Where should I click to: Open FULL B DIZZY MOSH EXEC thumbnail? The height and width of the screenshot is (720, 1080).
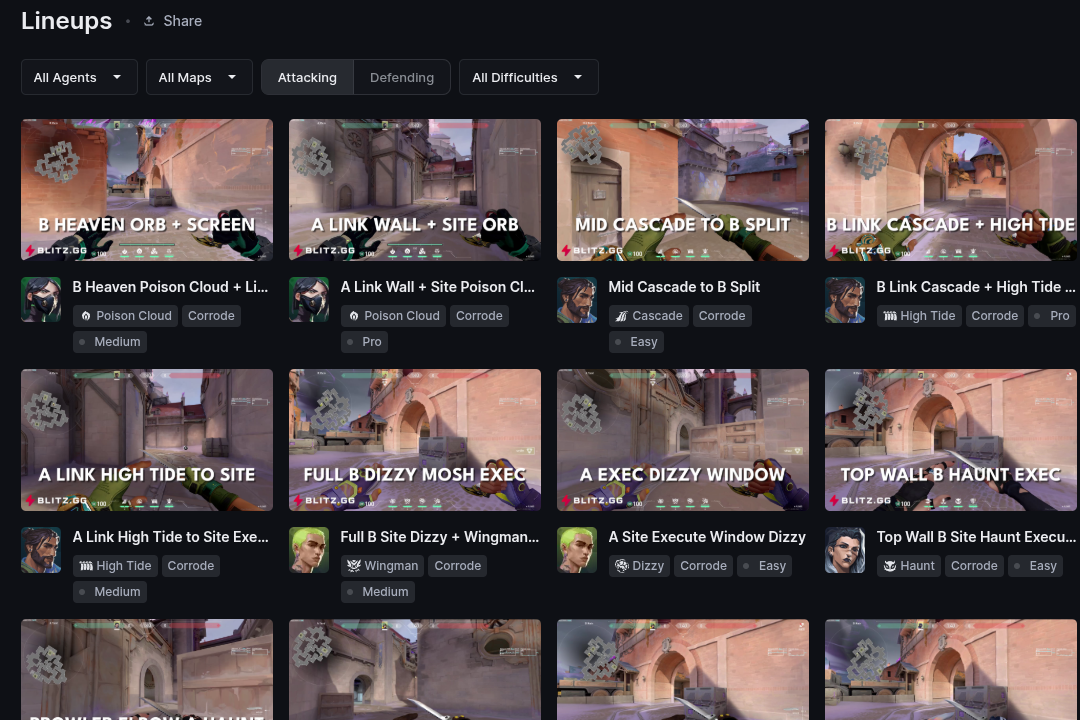click(x=415, y=440)
